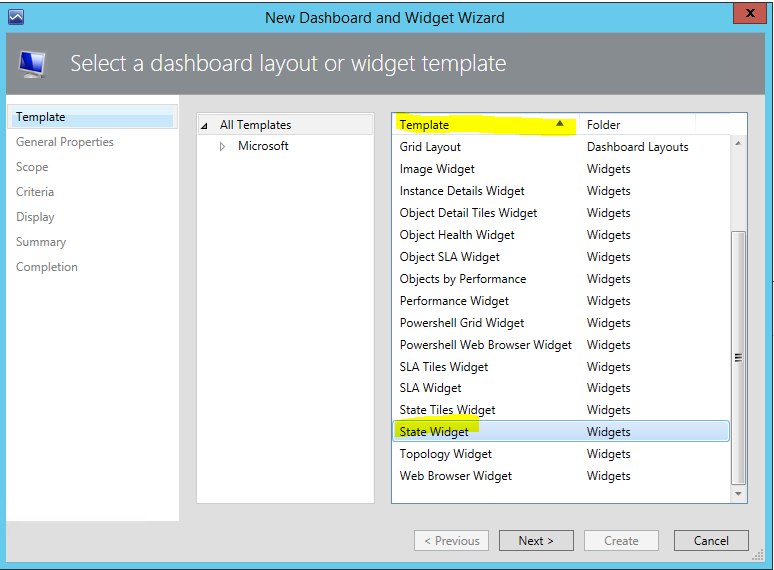Screen dimensions: 774x570
Task: Select SLA Widget template
Action: (561, 388)
